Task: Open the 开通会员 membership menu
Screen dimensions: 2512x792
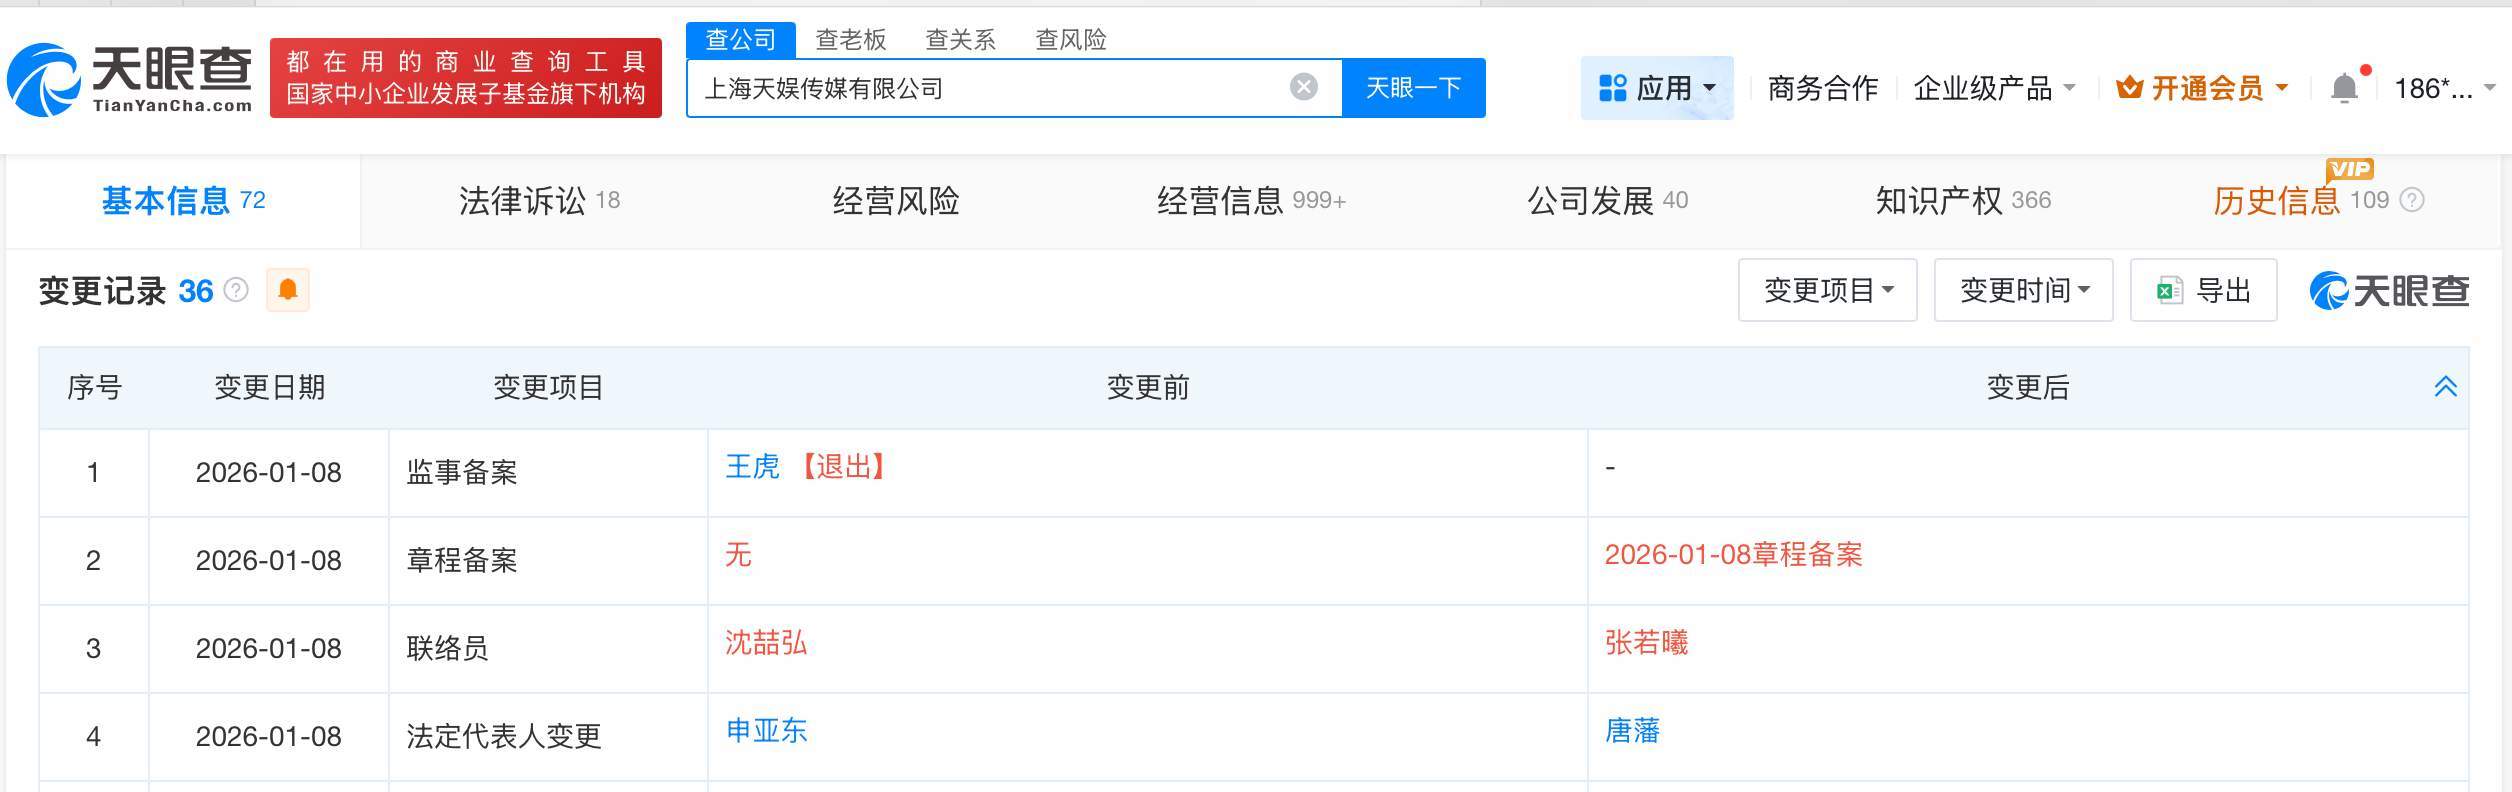Action: (x=2203, y=89)
